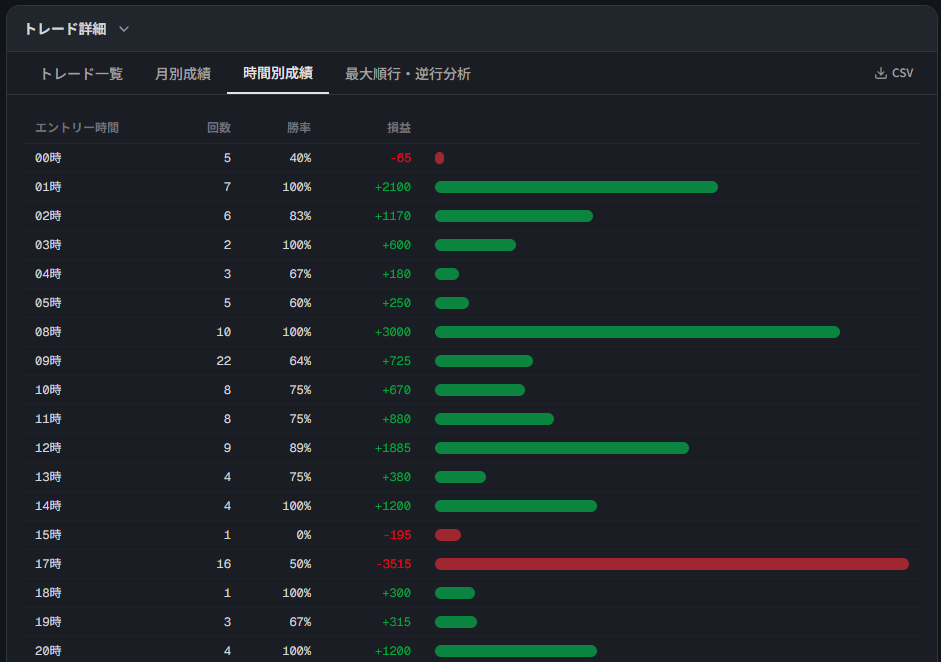Click the +600 profit value
This screenshot has height=662, width=941.
coord(396,245)
